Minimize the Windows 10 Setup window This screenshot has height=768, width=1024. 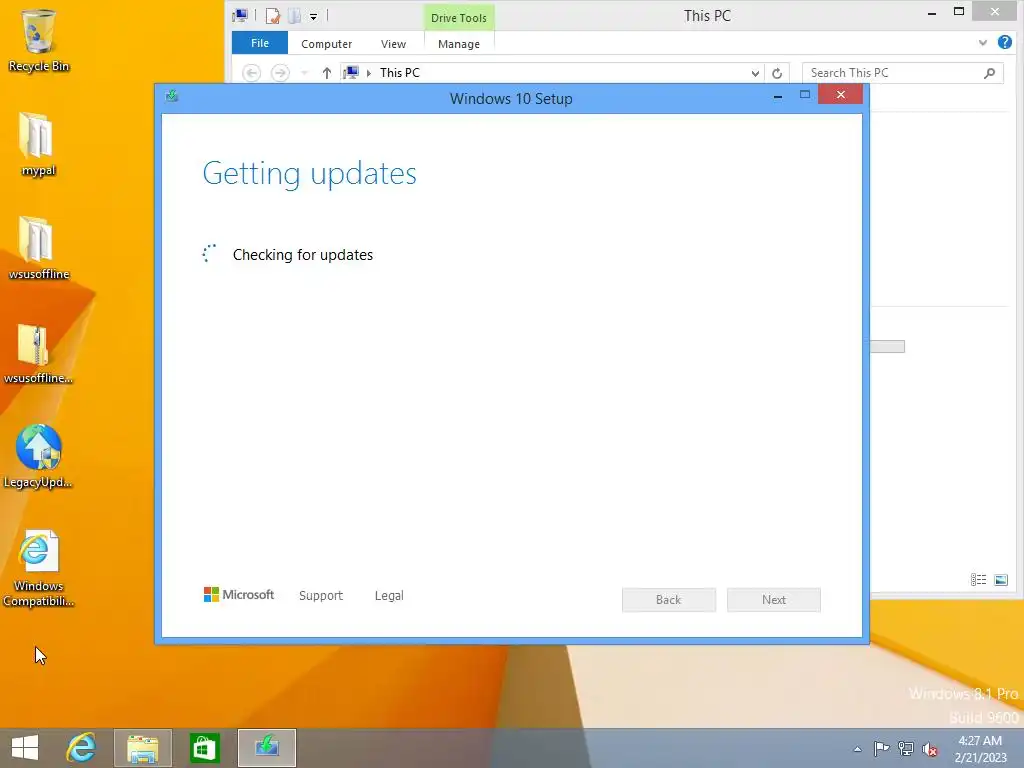click(x=778, y=97)
